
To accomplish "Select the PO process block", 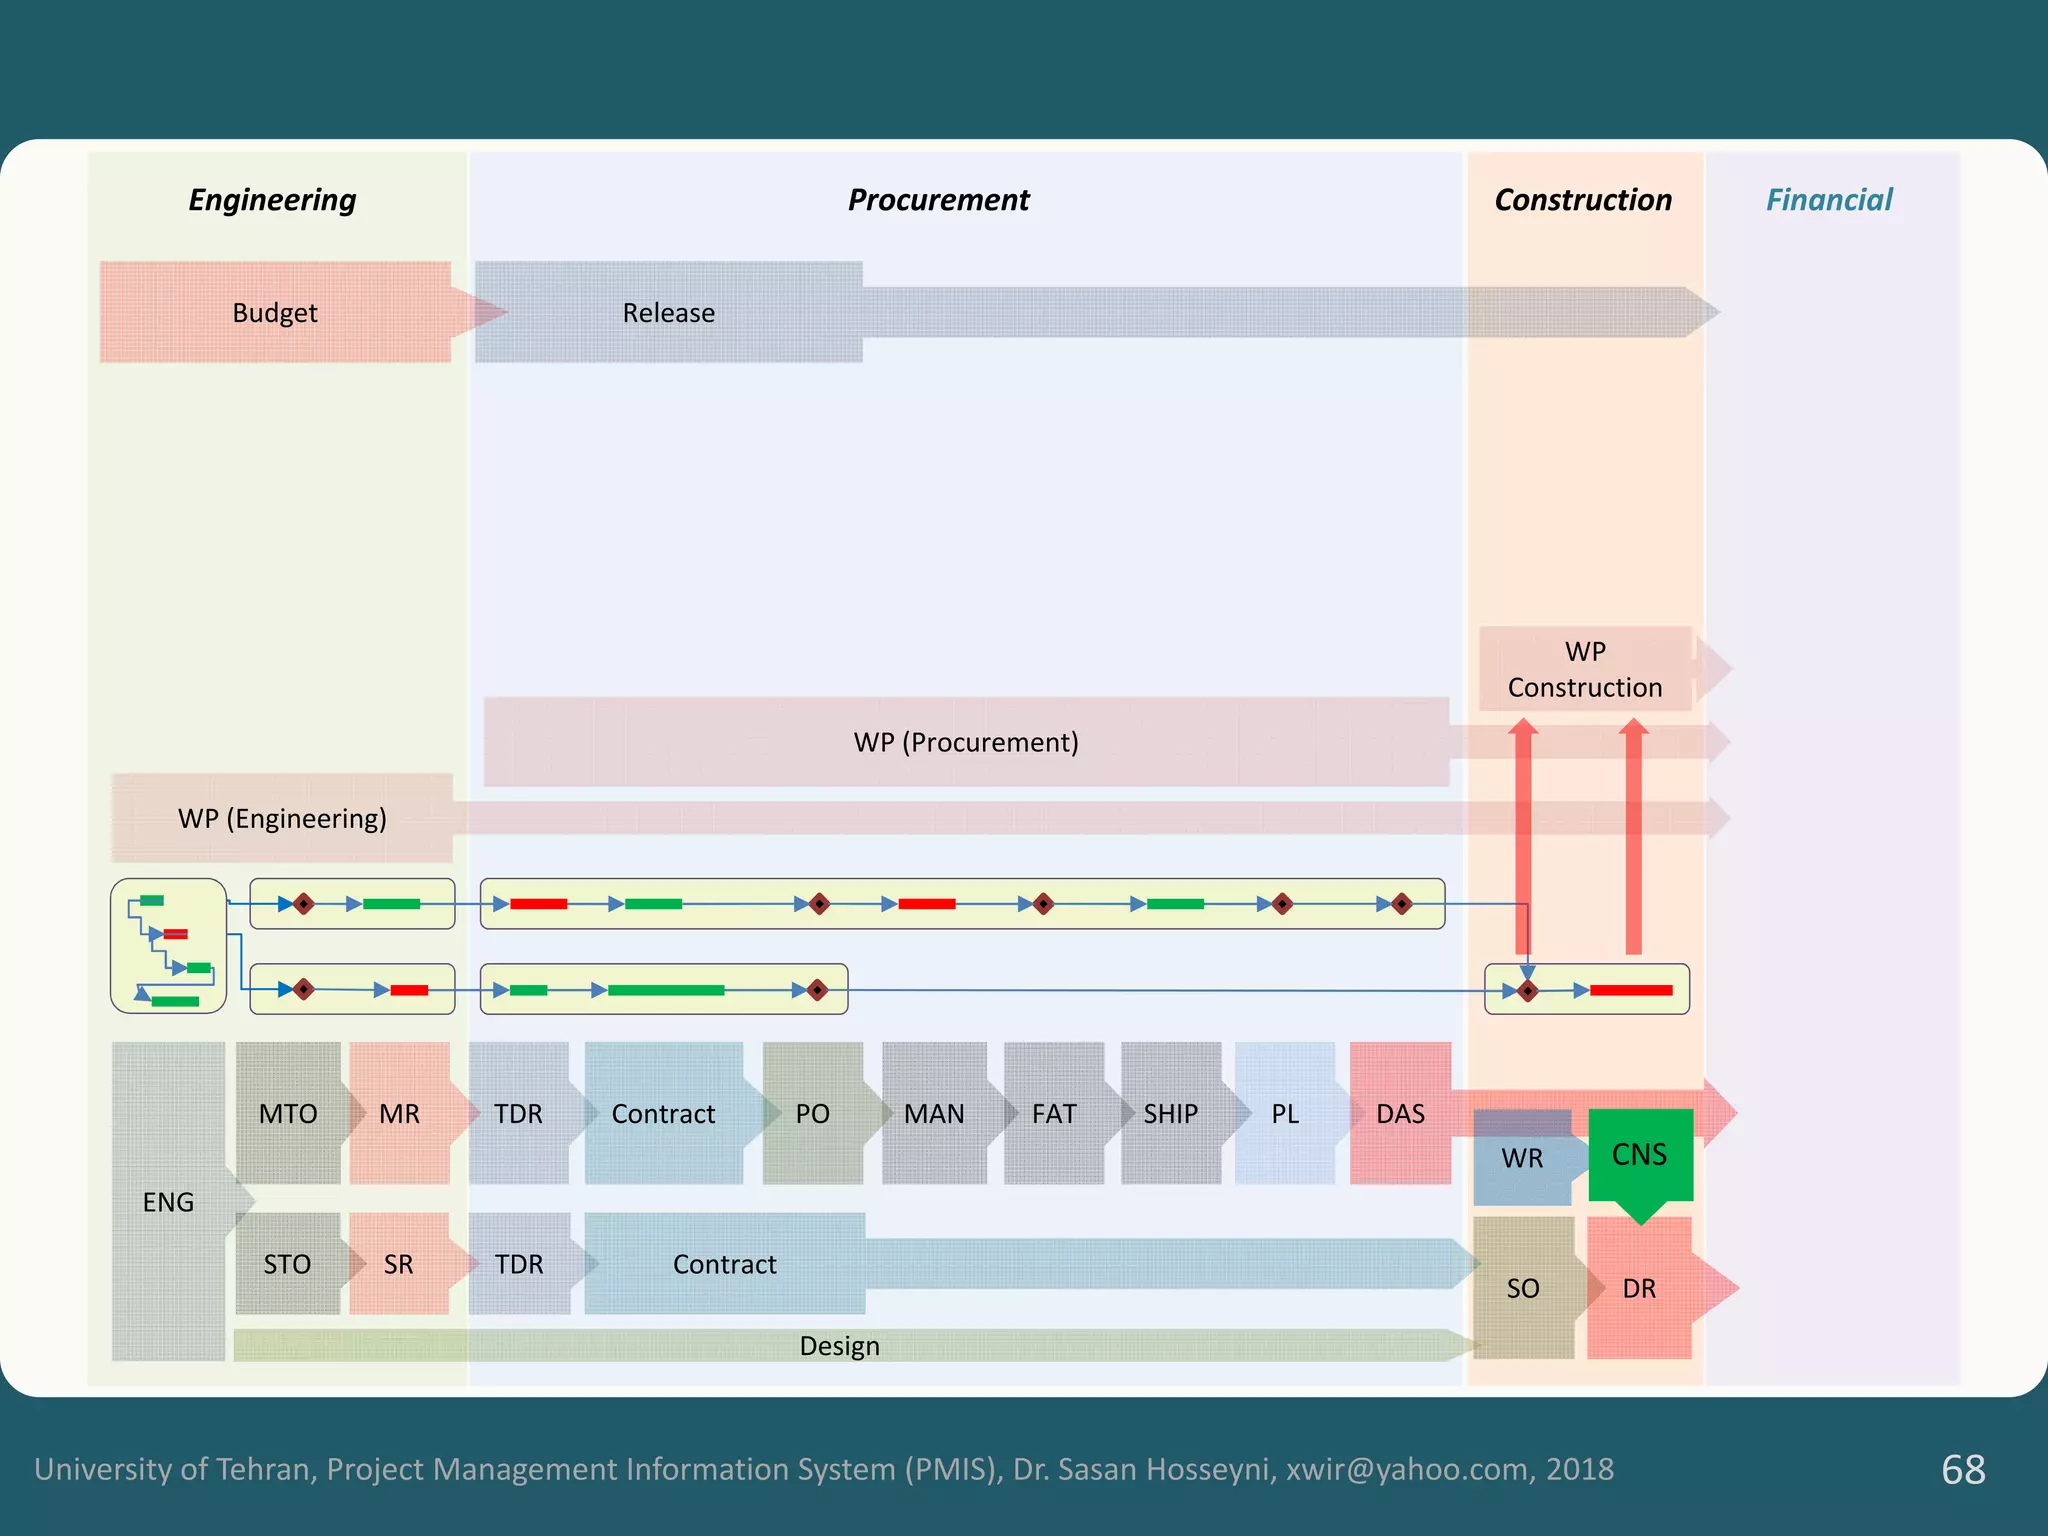I will click(812, 1113).
